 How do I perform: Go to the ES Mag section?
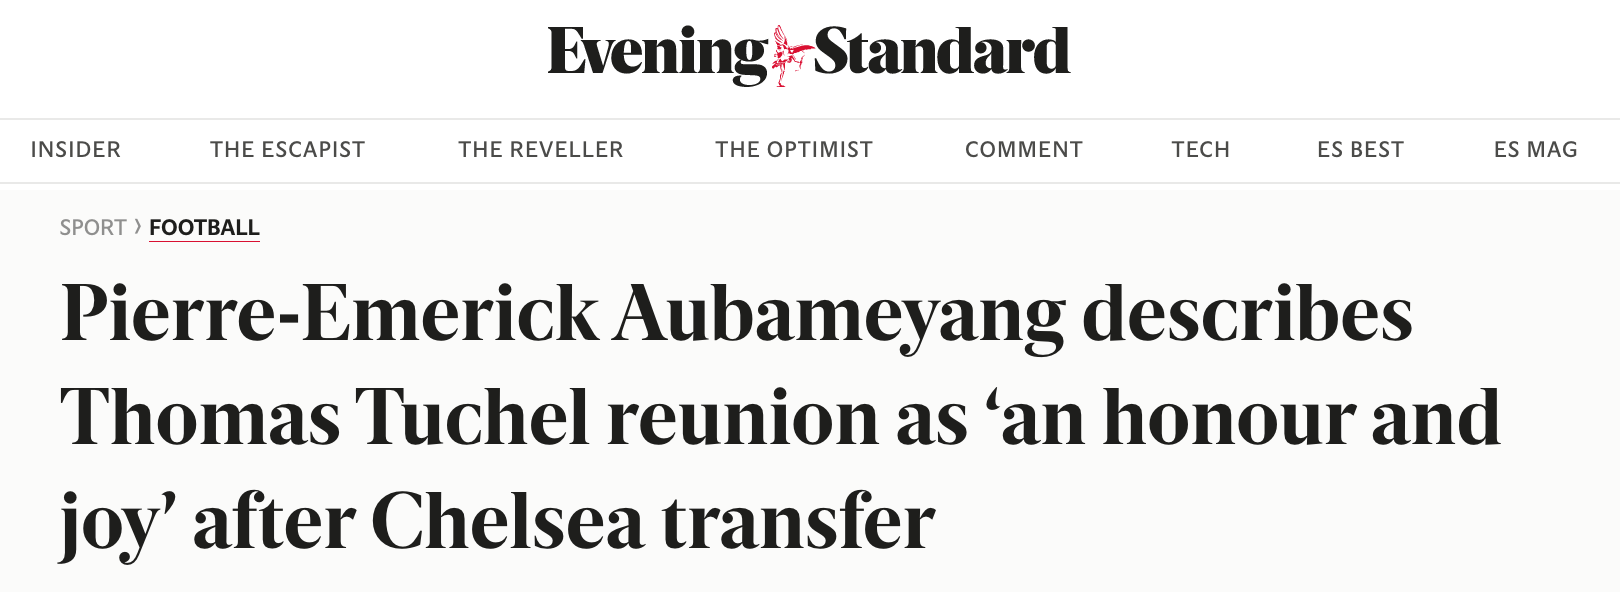click(1536, 150)
